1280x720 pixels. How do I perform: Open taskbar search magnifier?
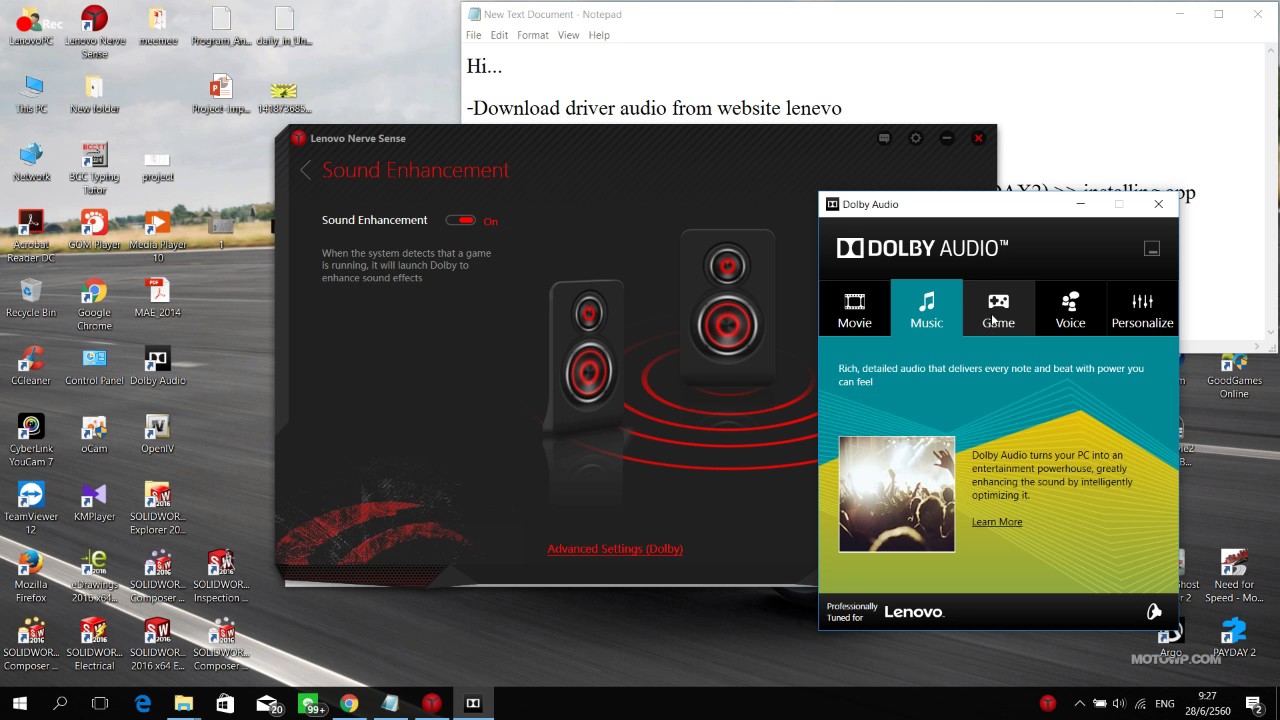tap(60, 704)
